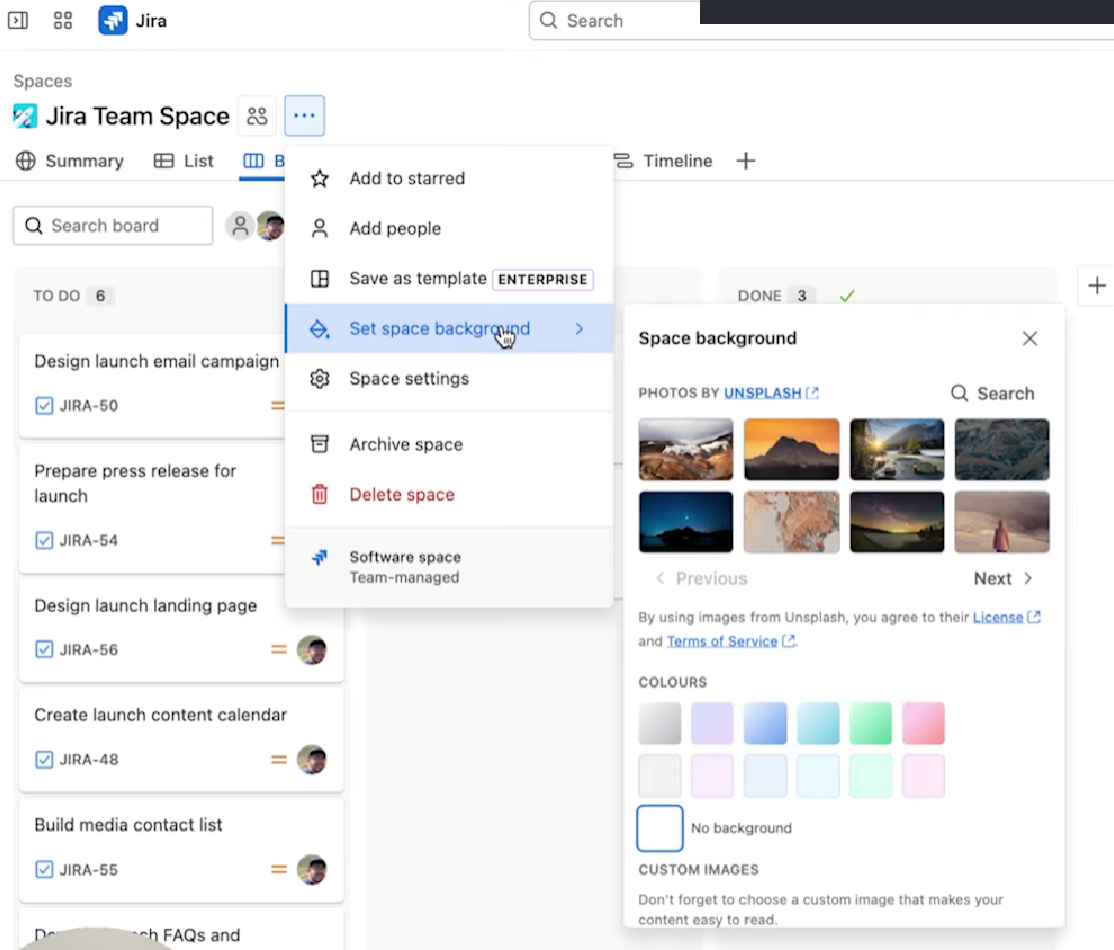This screenshot has height=950, width=1114.
Task: Collapse the sidebar with the panel icon
Action: click(17, 20)
